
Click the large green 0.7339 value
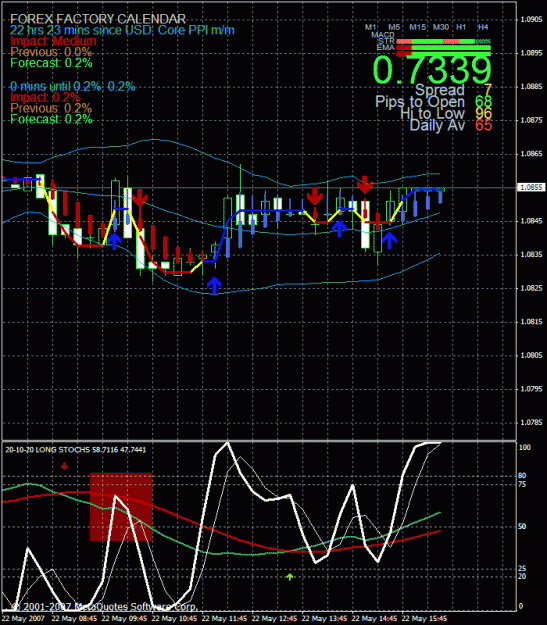[x=432, y=70]
